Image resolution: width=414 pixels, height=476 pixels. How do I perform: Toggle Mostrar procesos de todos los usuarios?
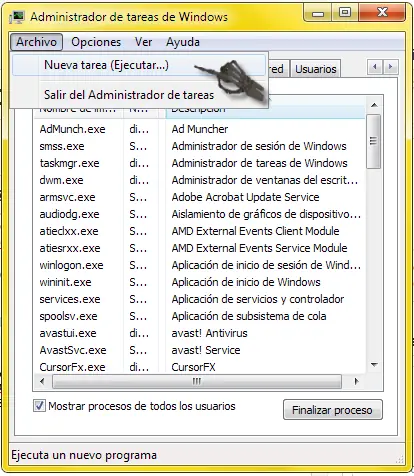pyautogui.click(x=39, y=406)
